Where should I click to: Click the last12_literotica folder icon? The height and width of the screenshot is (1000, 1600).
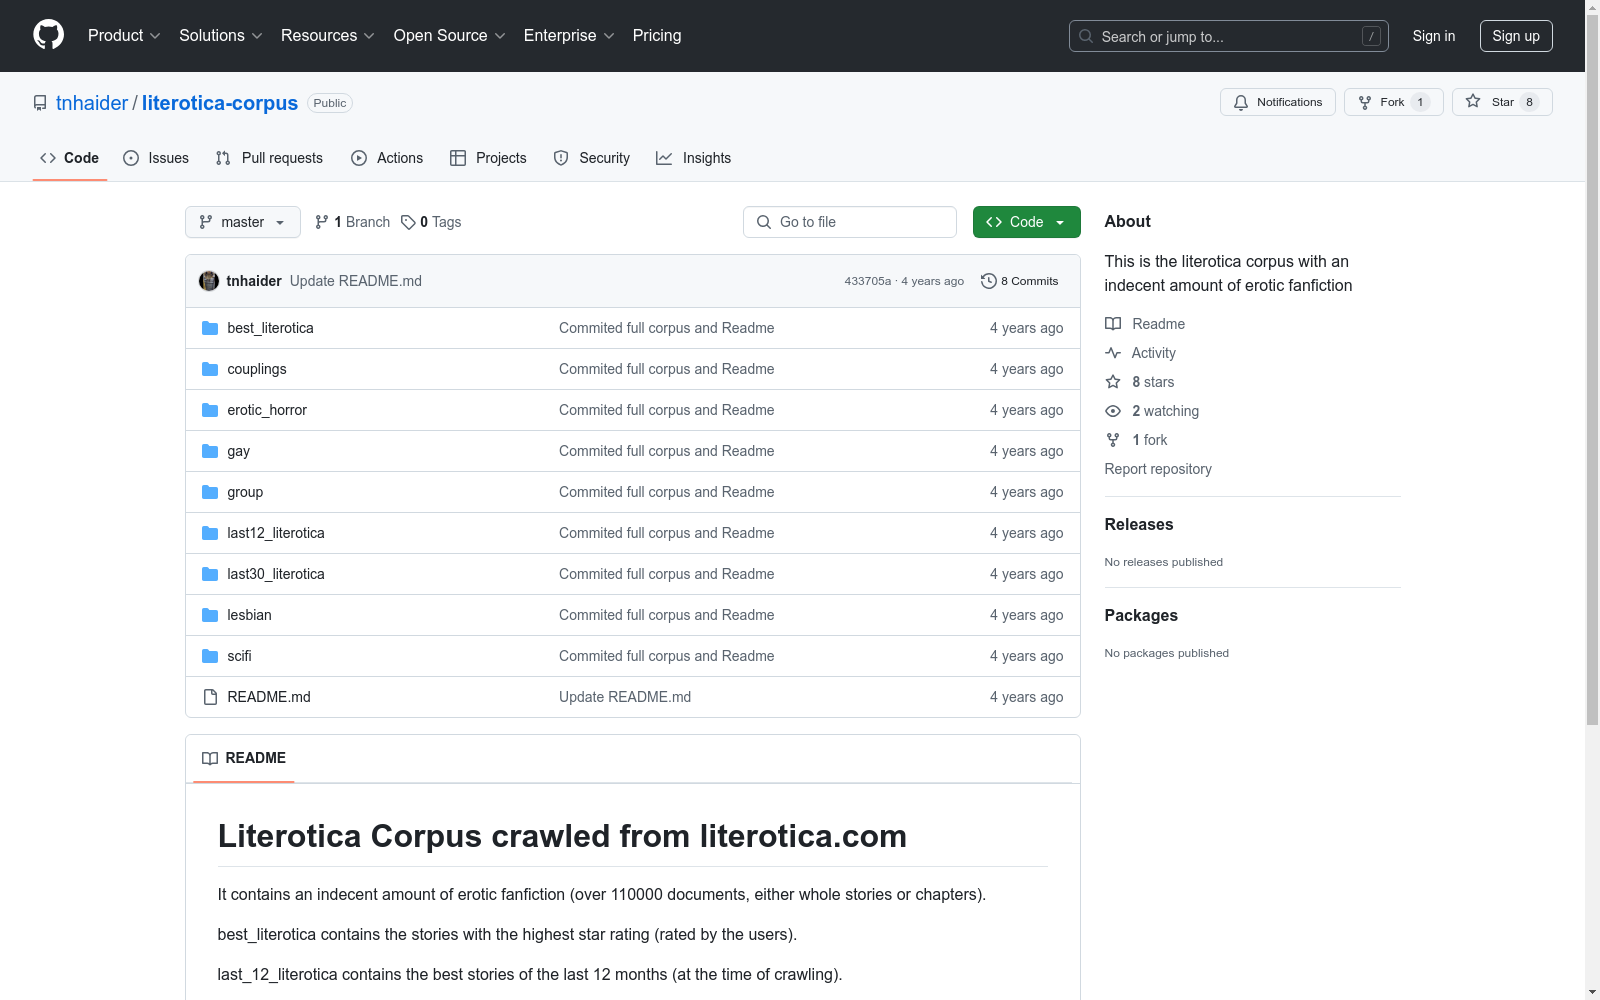pos(210,533)
